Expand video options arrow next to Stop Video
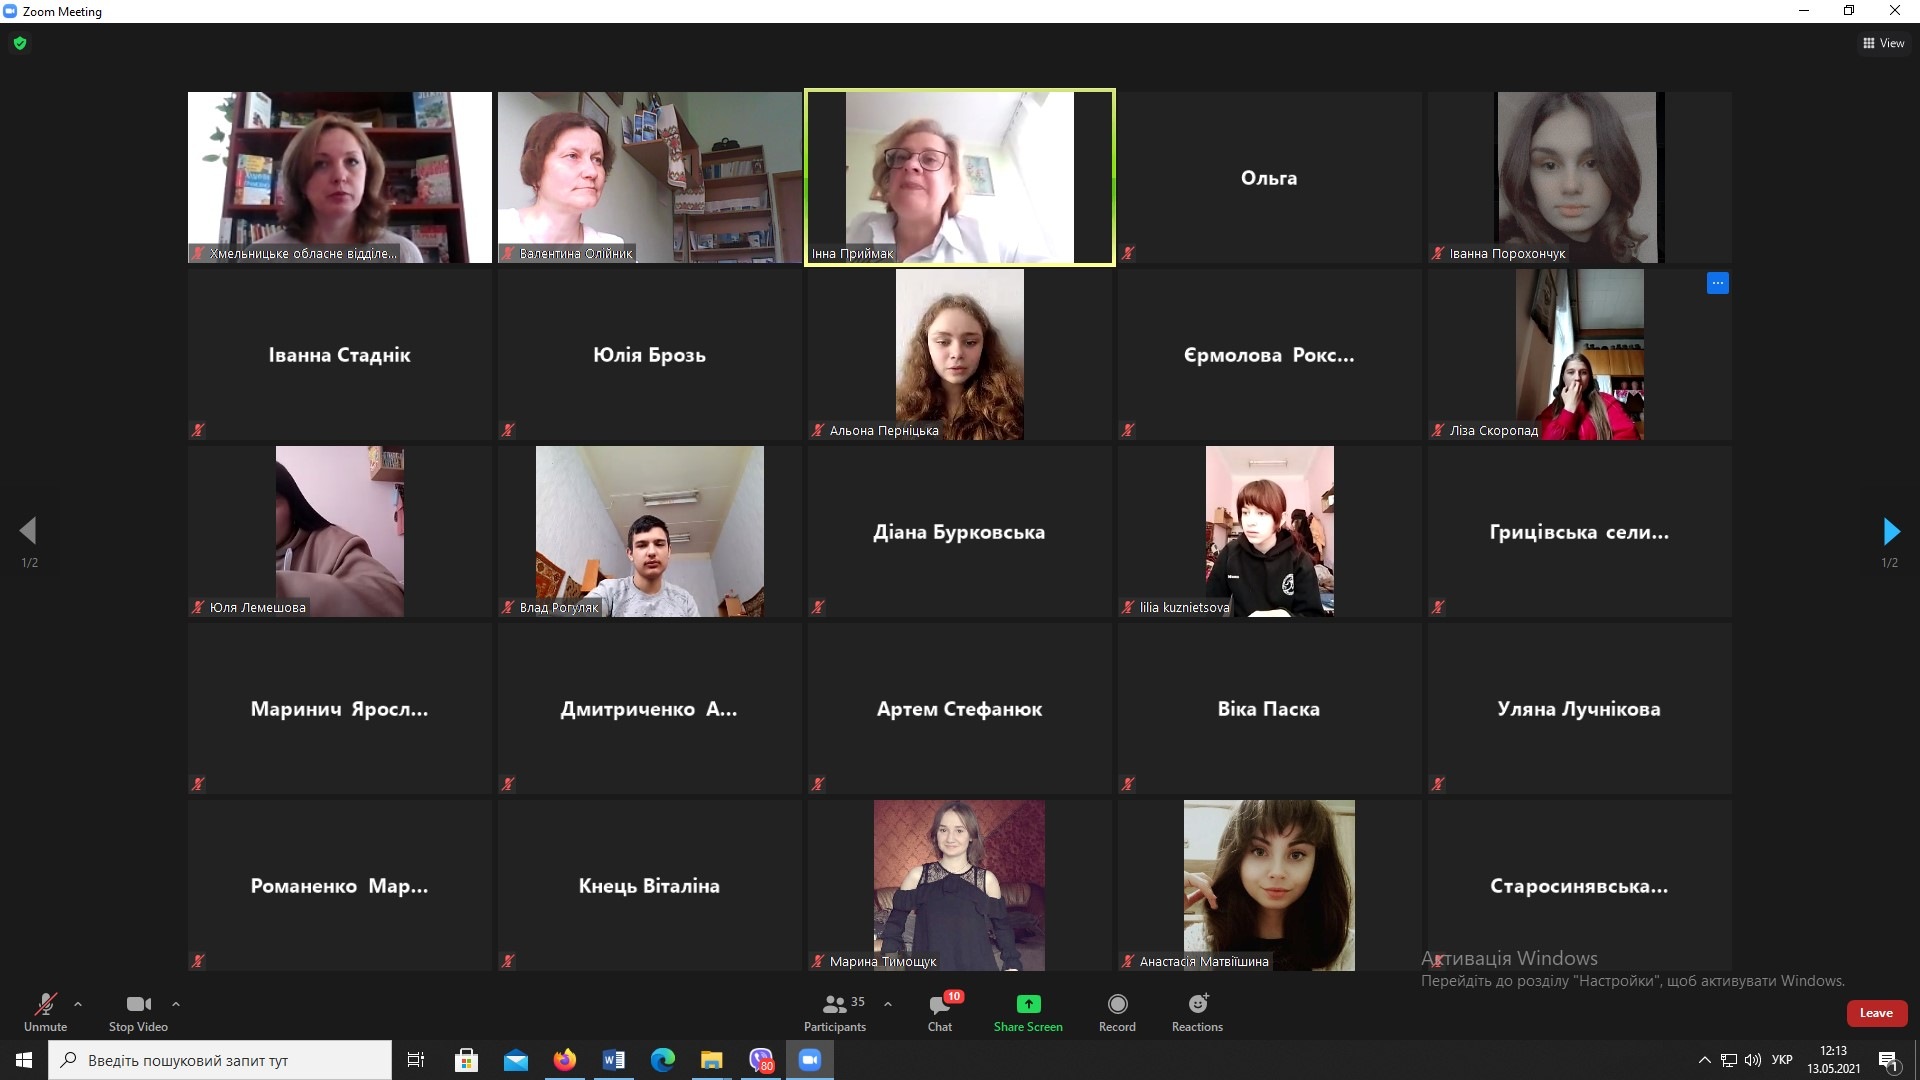The width and height of the screenshot is (1920, 1080). (176, 1004)
